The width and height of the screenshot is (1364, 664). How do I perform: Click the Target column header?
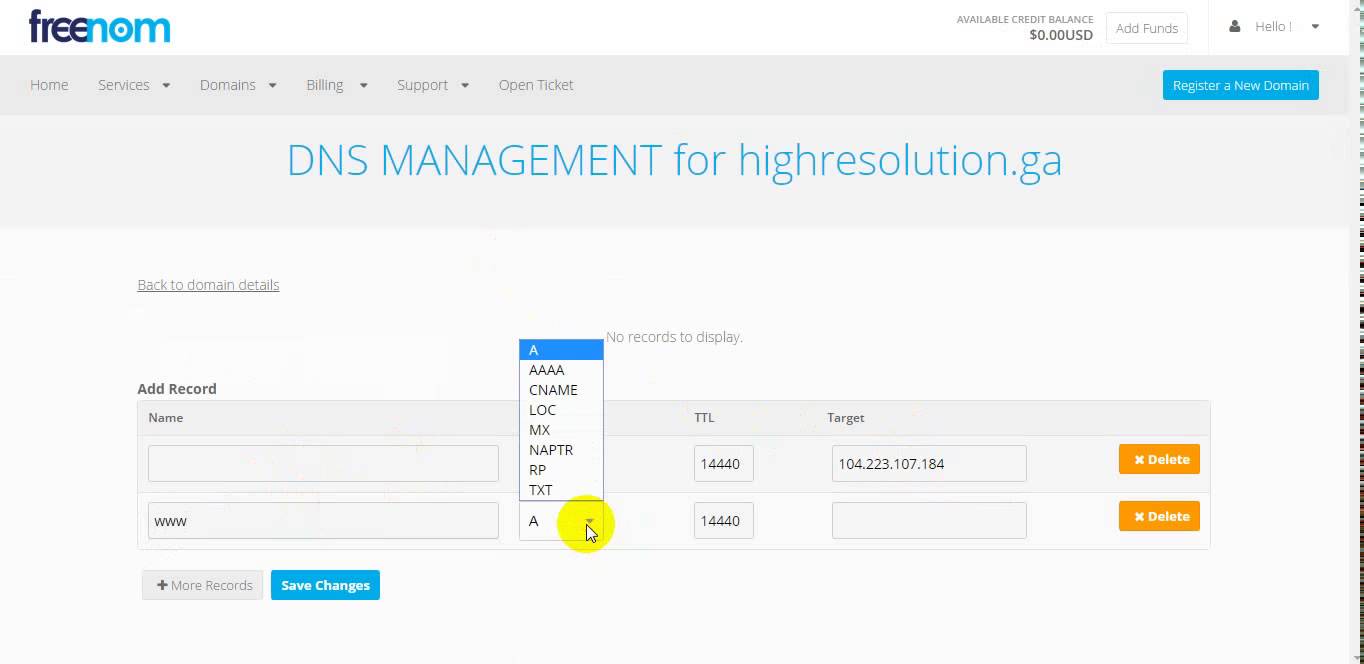[846, 418]
